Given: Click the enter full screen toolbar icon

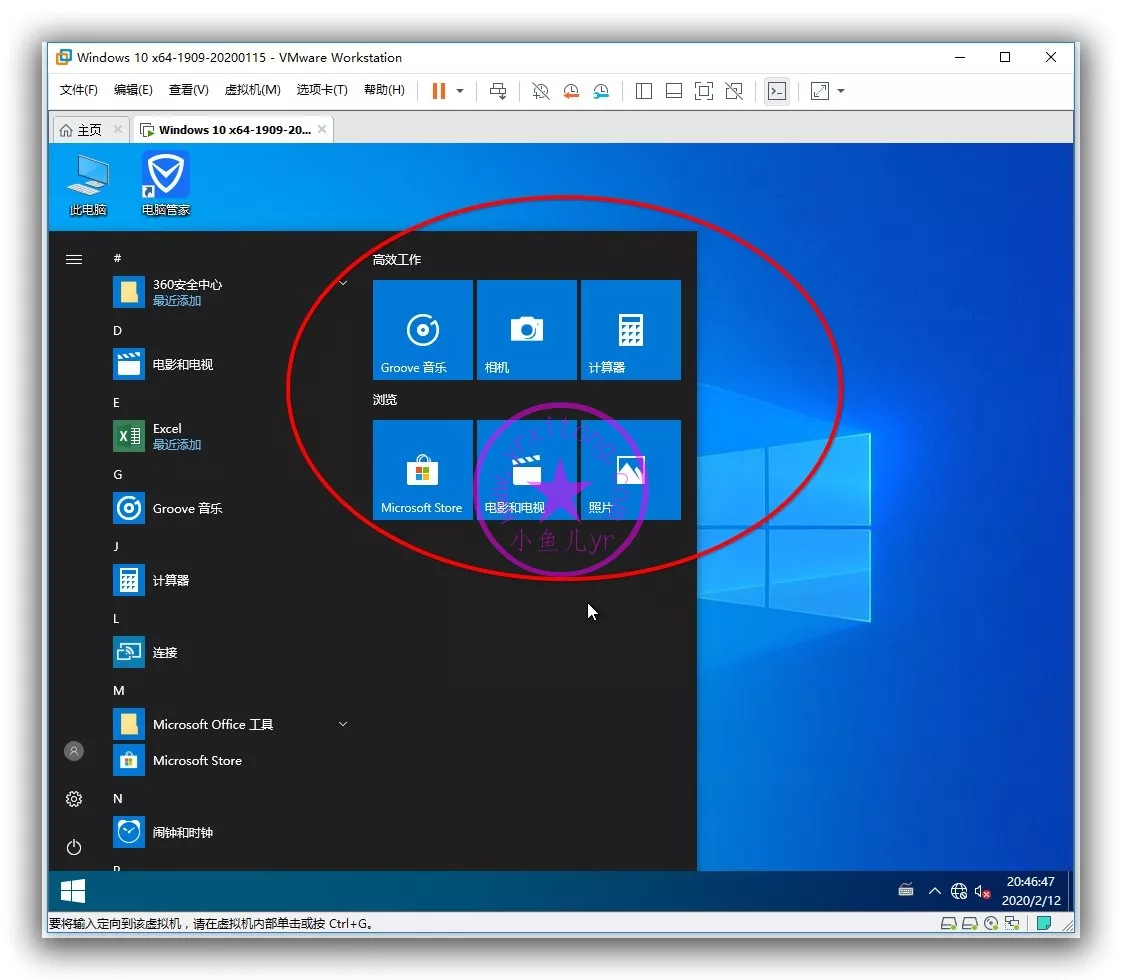Looking at the screenshot, I should (704, 91).
